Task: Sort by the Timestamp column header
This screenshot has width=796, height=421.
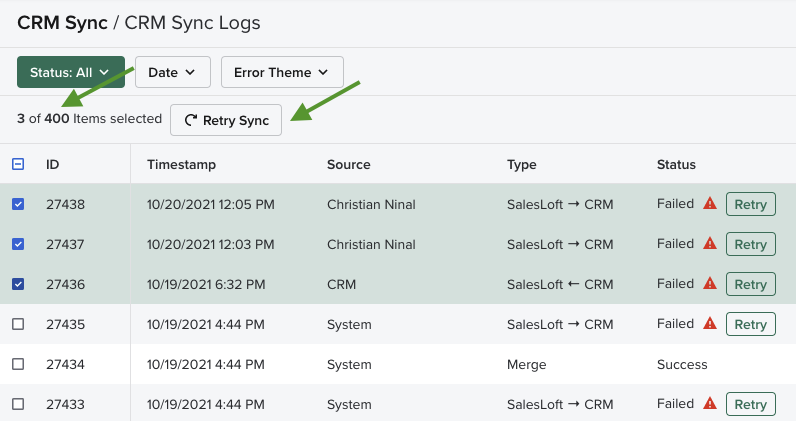Action: [181, 164]
